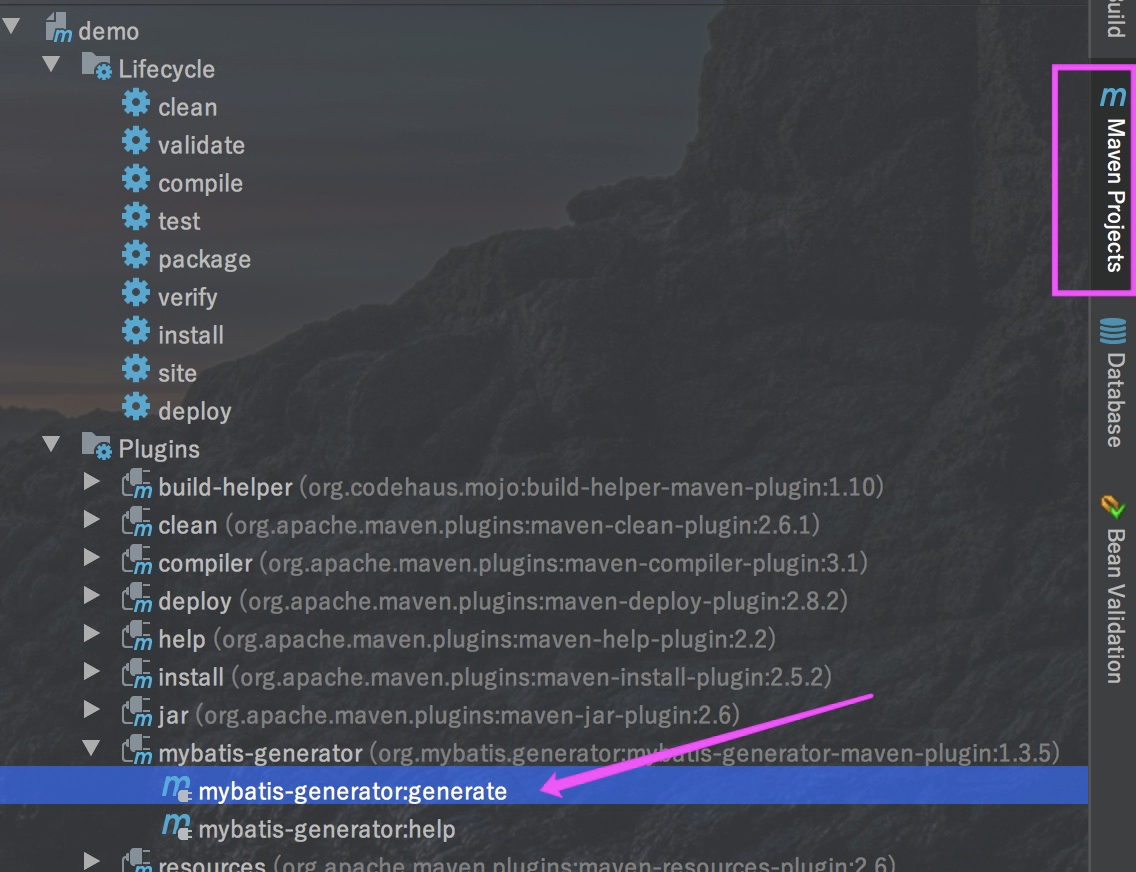Click the gear icon for site phase
1136x872 pixels.
pos(136,369)
